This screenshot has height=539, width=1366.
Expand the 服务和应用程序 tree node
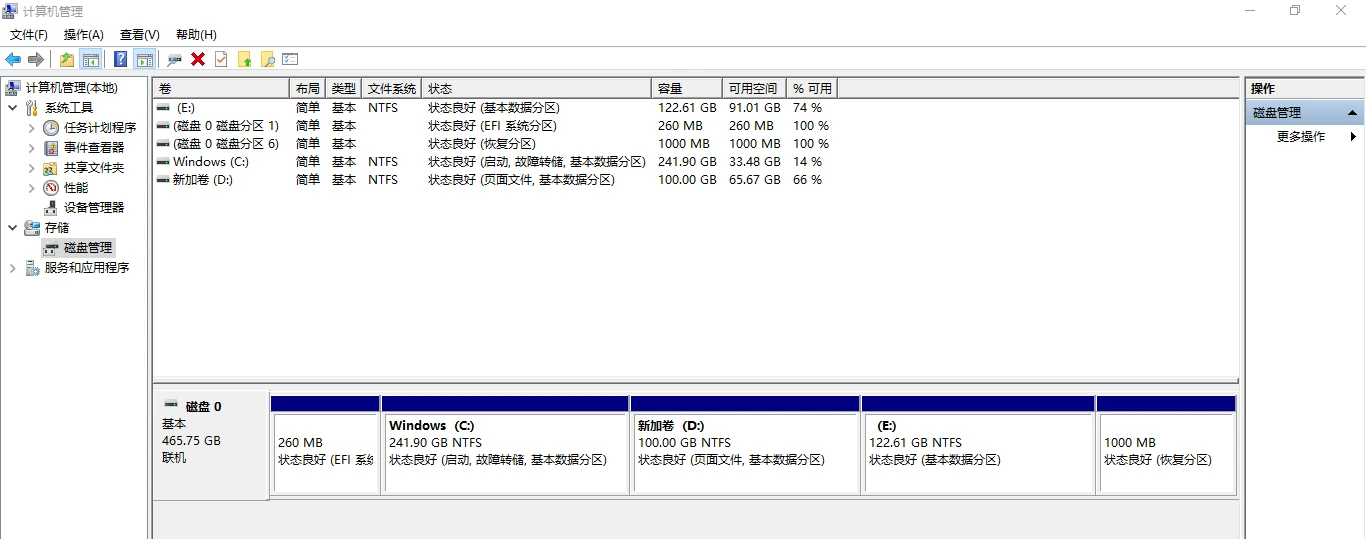point(12,268)
